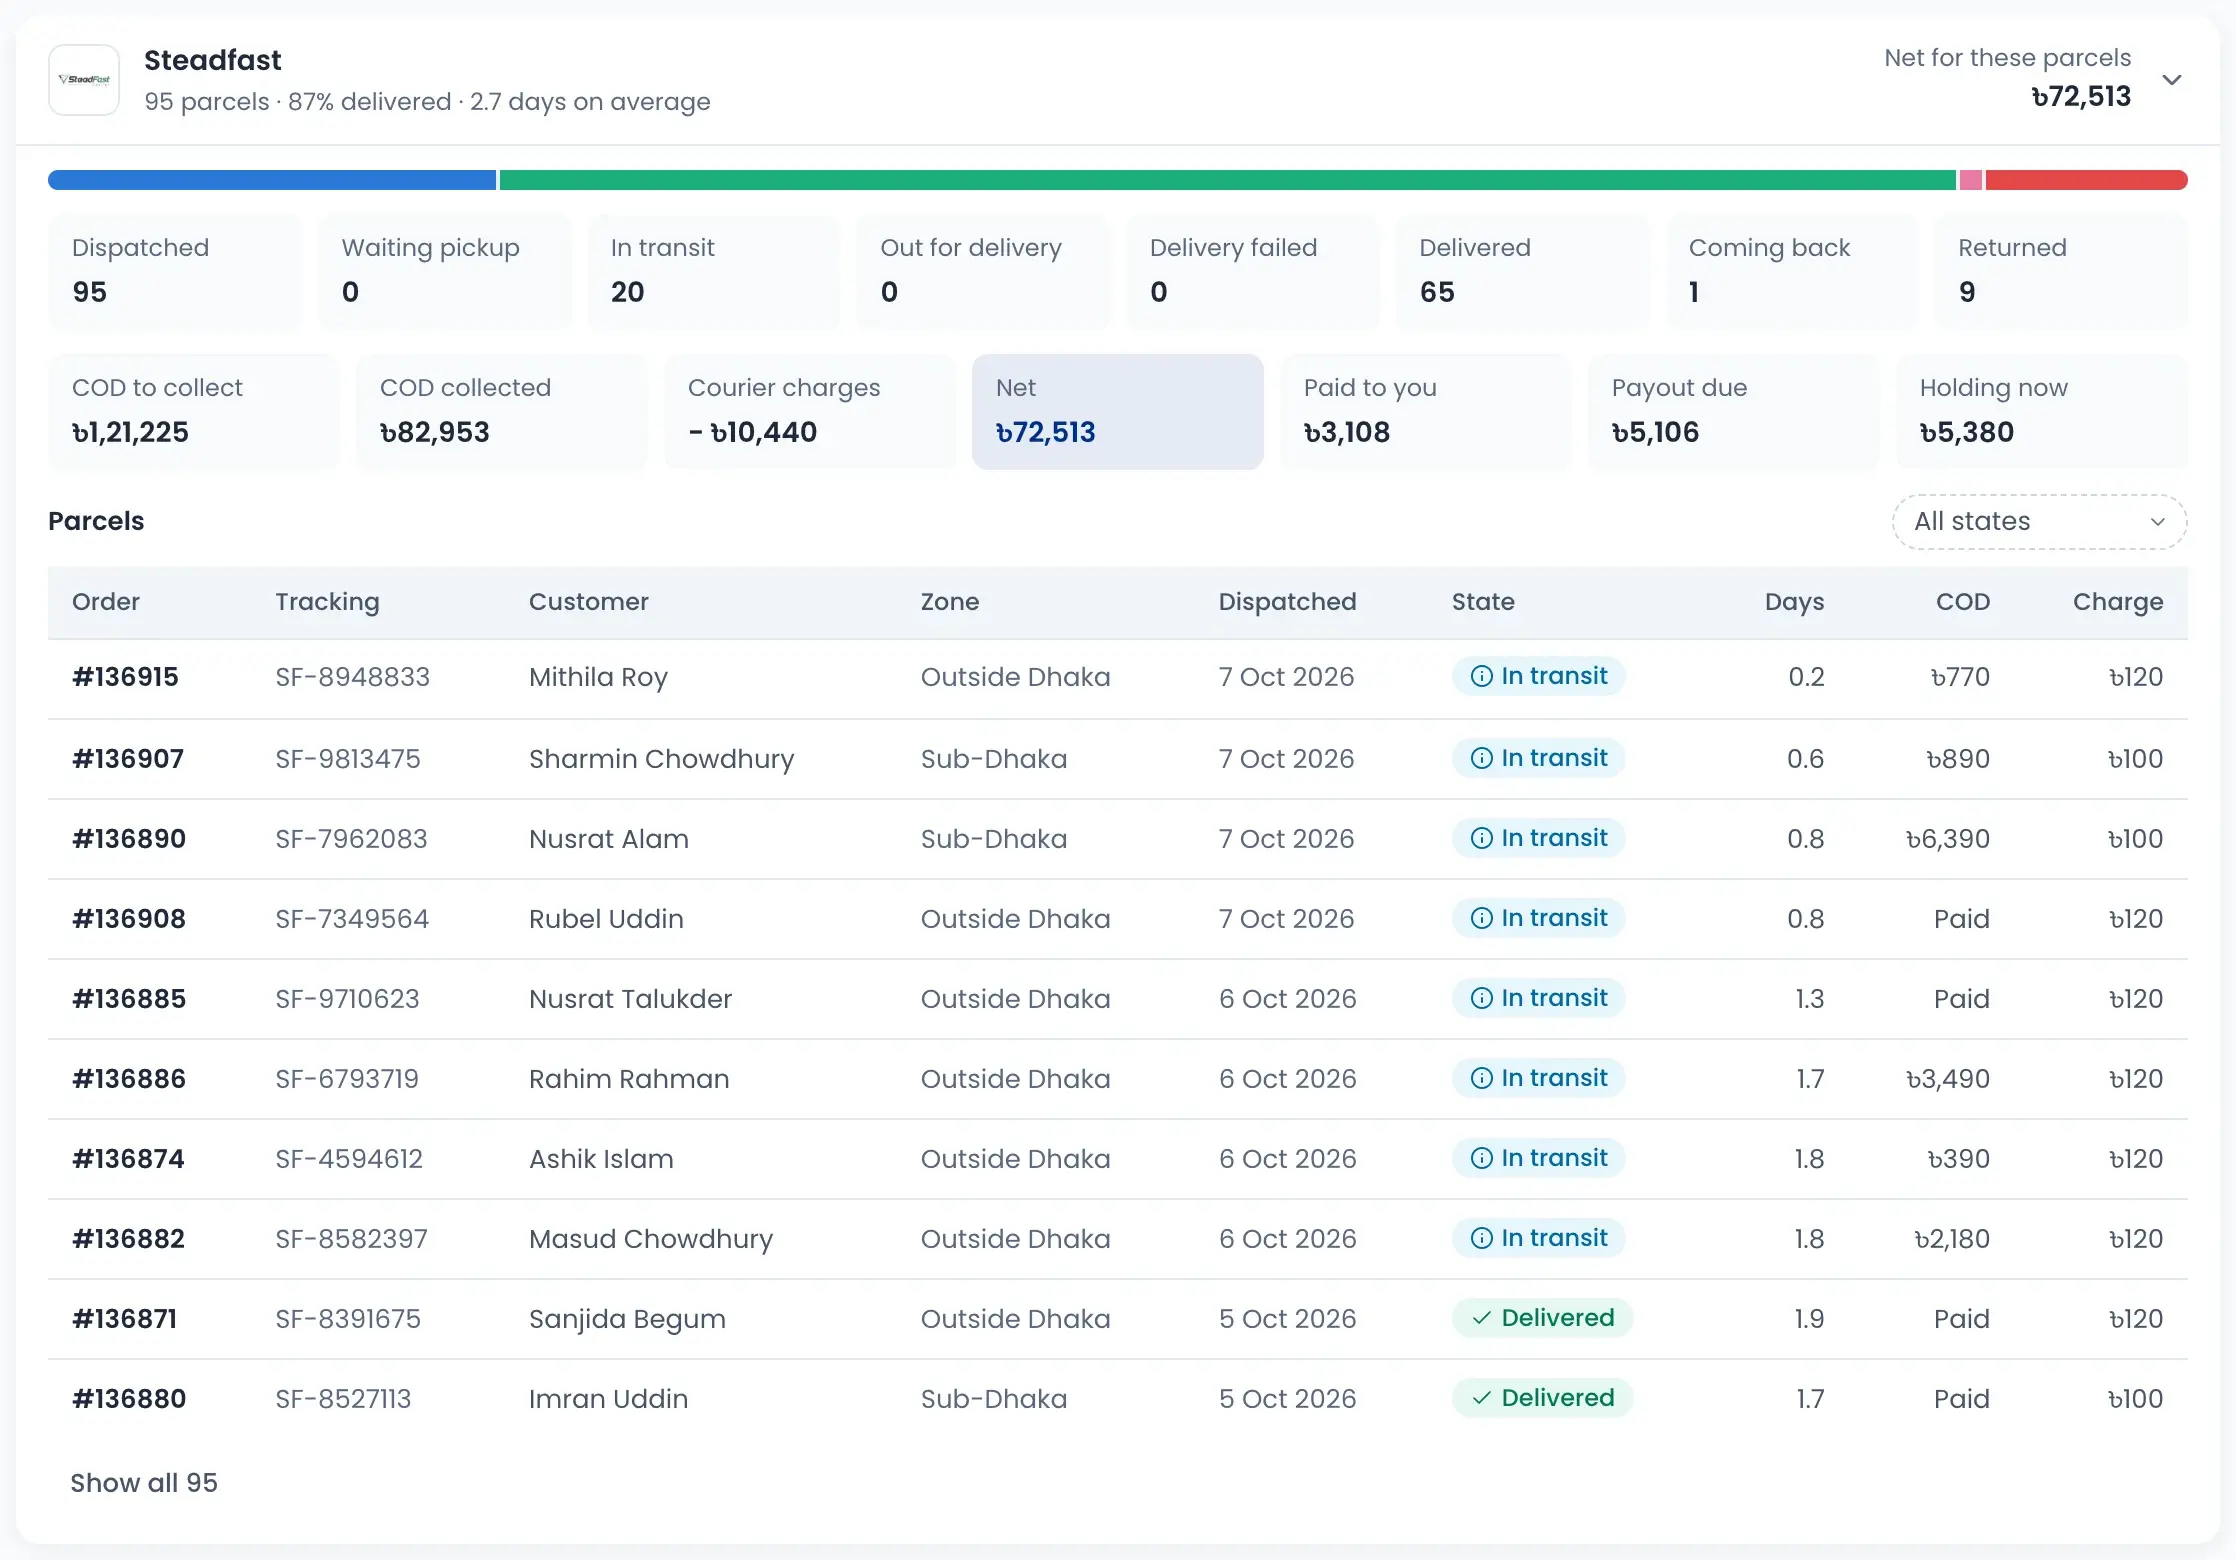The height and width of the screenshot is (1560, 2236).
Task: Sort by the COD column header
Action: [1963, 602]
